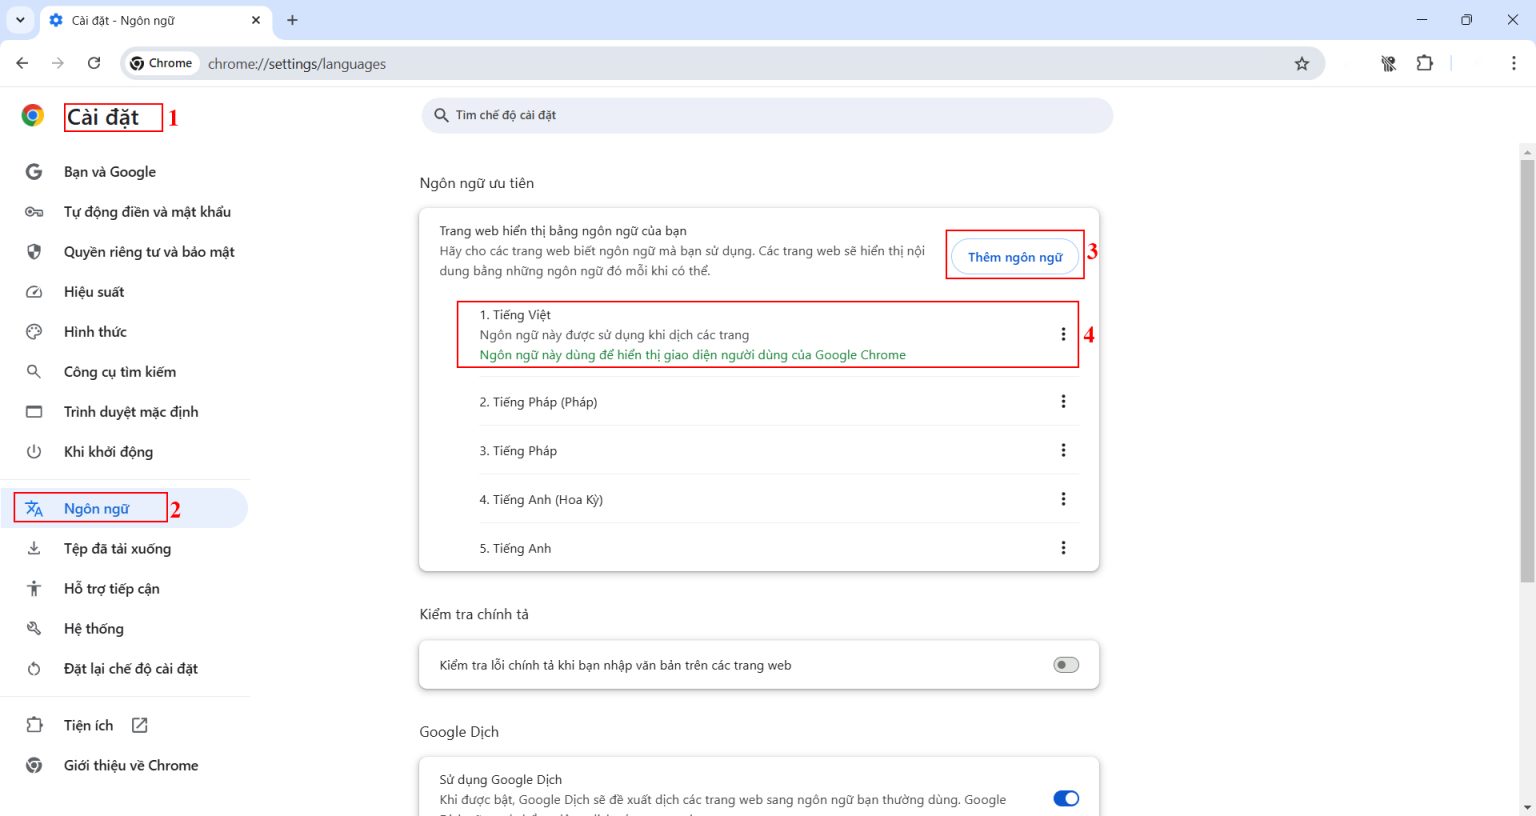Open the Extensions puzzle icon in the toolbar
This screenshot has width=1536, height=816.
(1424, 62)
